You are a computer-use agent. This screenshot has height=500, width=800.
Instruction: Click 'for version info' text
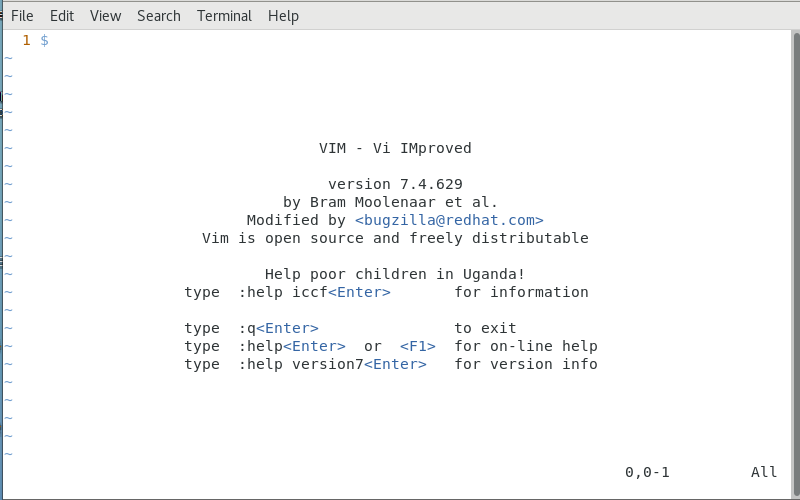point(526,364)
